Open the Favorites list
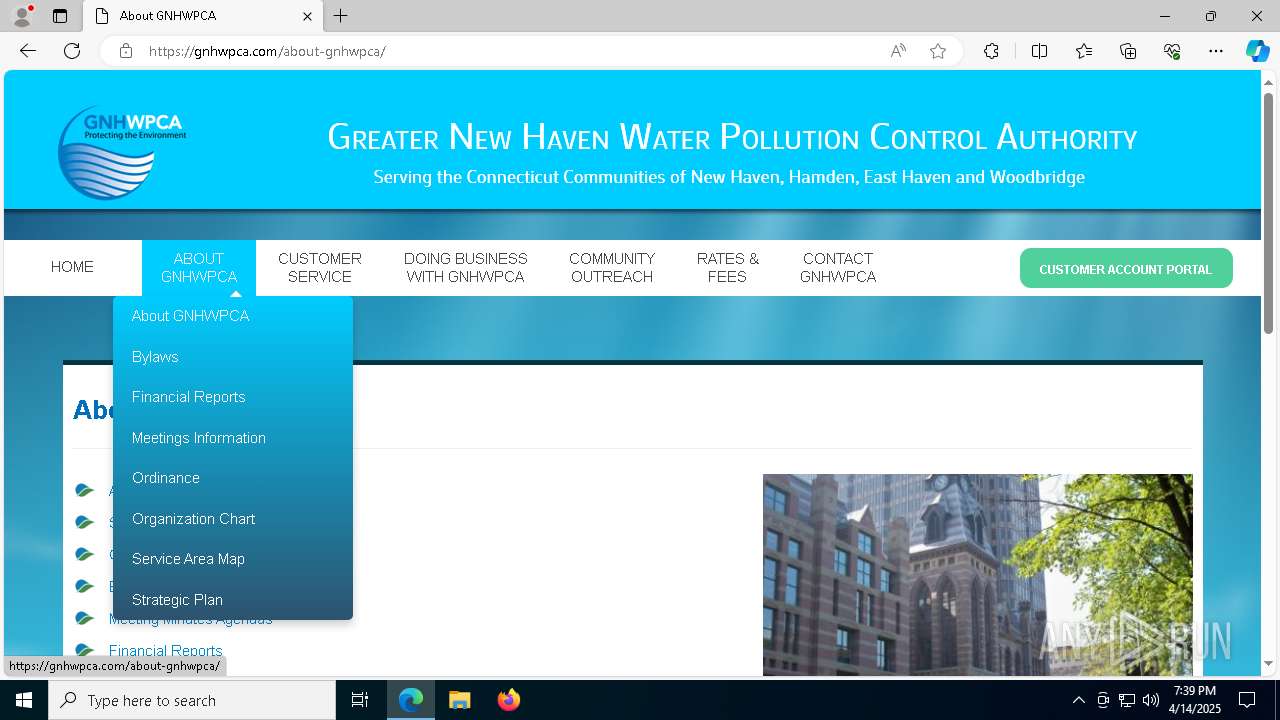This screenshot has width=1280, height=720. click(1084, 51)
